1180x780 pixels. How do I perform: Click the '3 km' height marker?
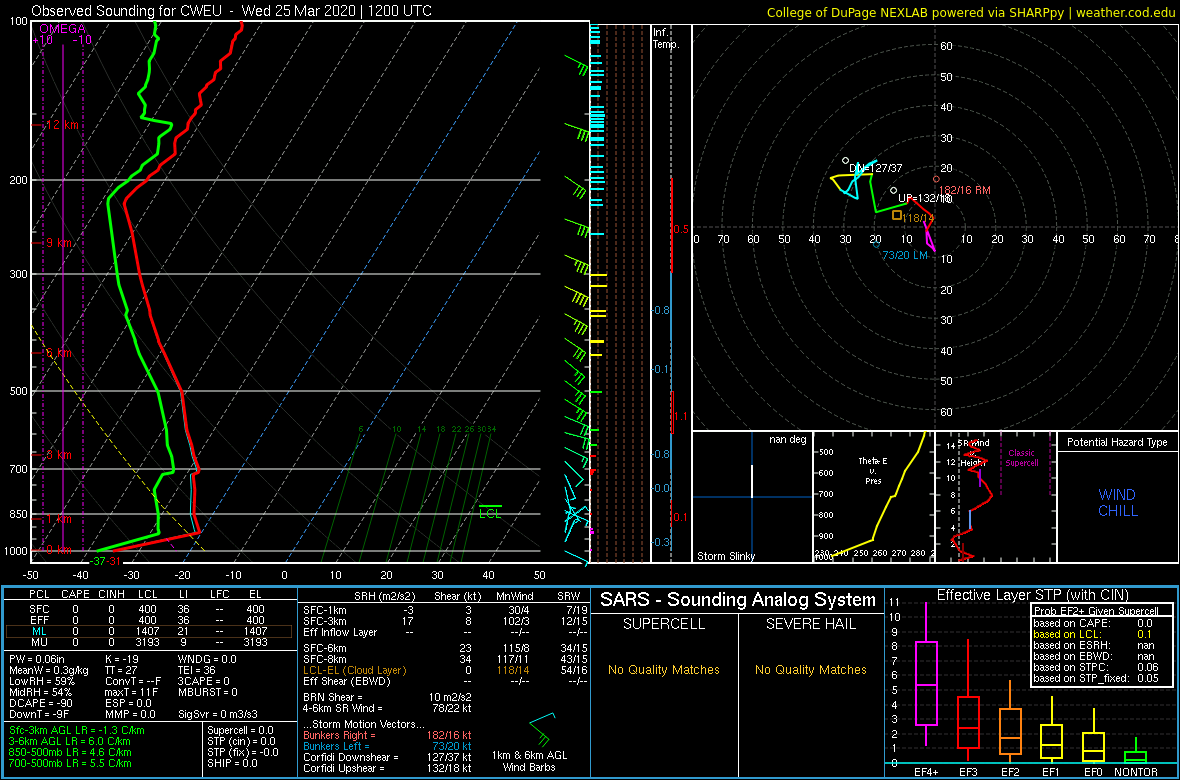[58, 455]
